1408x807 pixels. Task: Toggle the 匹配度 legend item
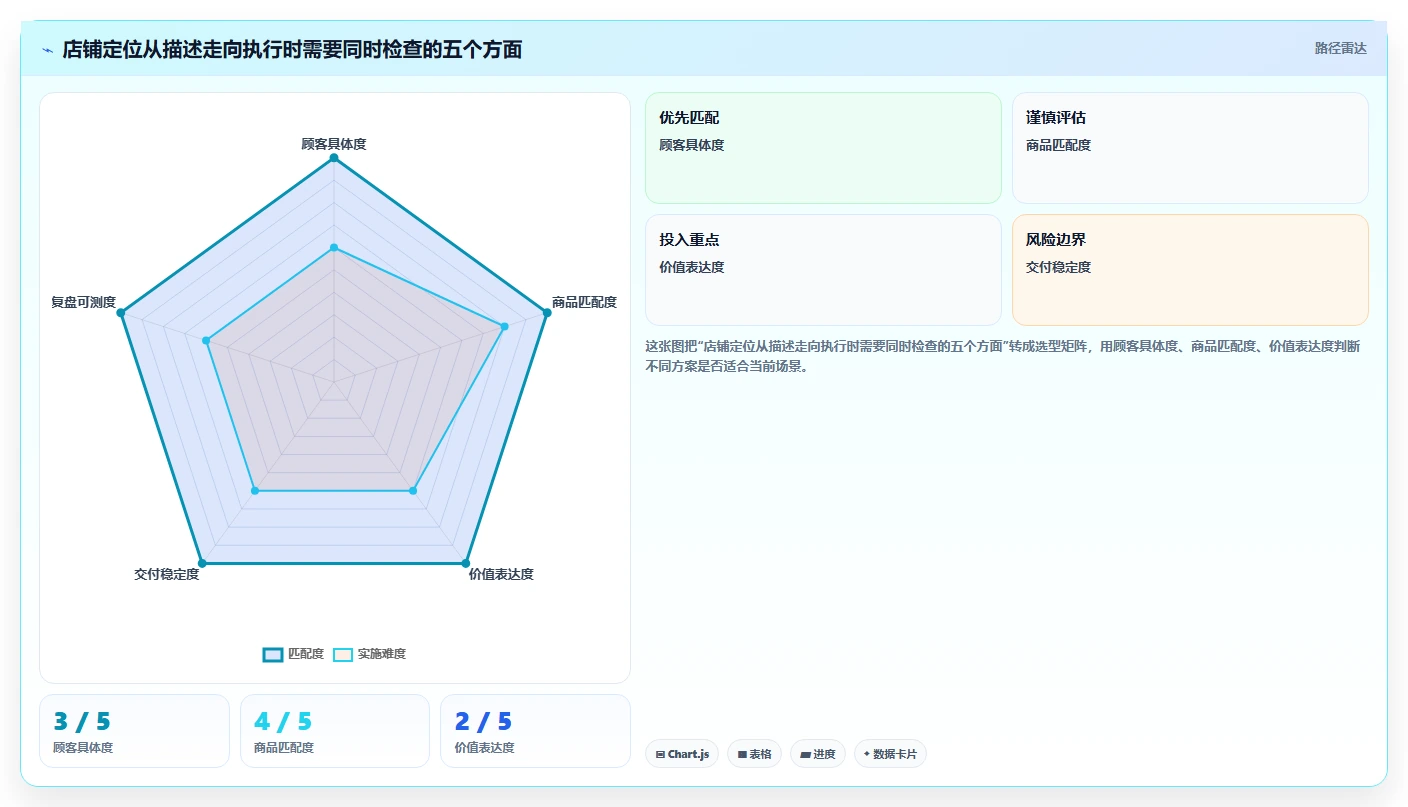[293, 654]
